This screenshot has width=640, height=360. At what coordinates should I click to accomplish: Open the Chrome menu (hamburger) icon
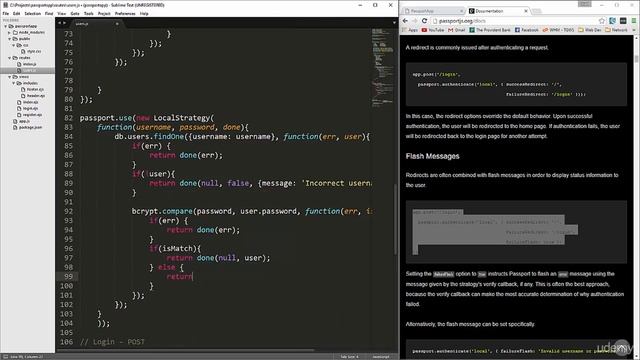tap(634, 21)
